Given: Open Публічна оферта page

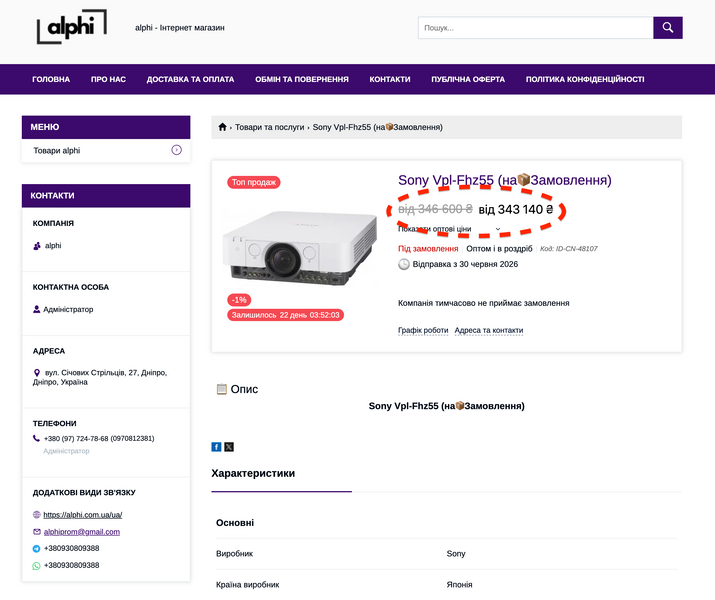Looking at the screenshot, I should (468, 79).
